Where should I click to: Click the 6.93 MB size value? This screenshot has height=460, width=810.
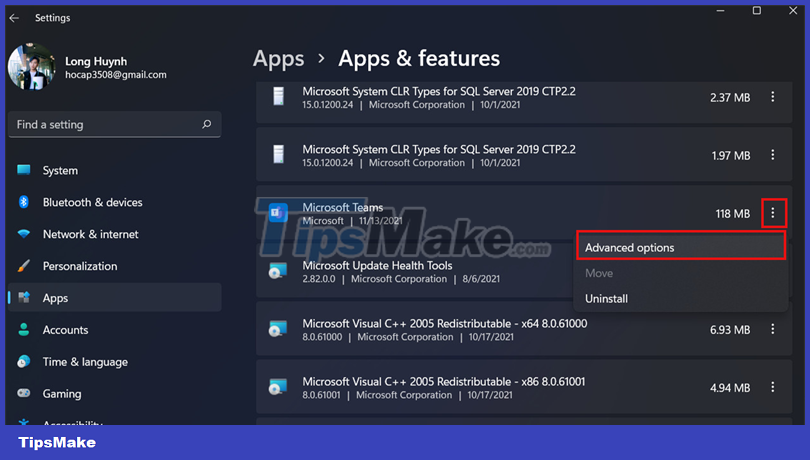pyautogui.click(x=730, y=330)
